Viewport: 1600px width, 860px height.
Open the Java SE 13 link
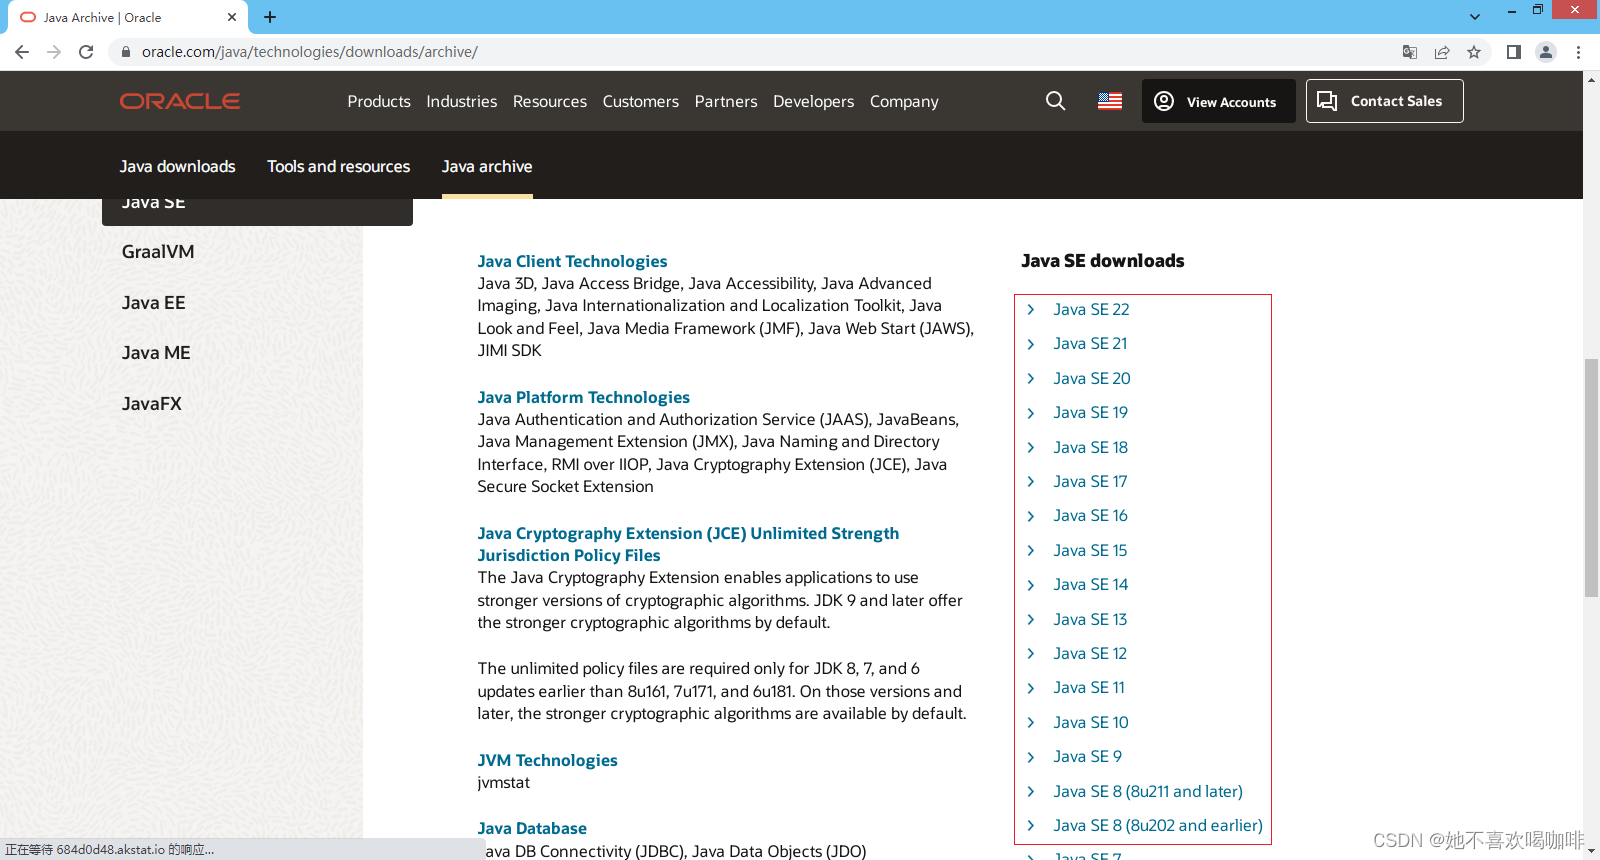[1090, 619]
